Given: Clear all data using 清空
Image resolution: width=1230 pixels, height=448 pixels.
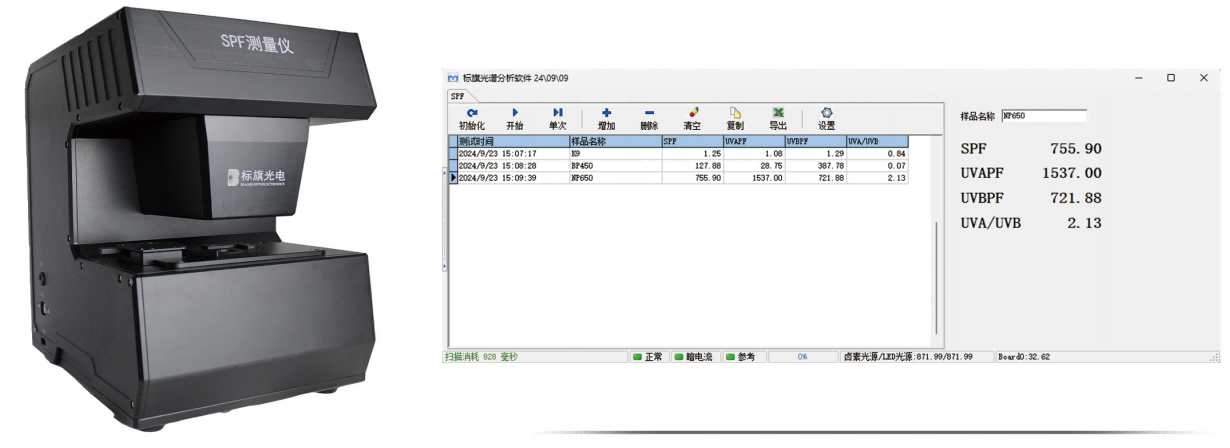Looking at the screenshot, I should (692, 119).
